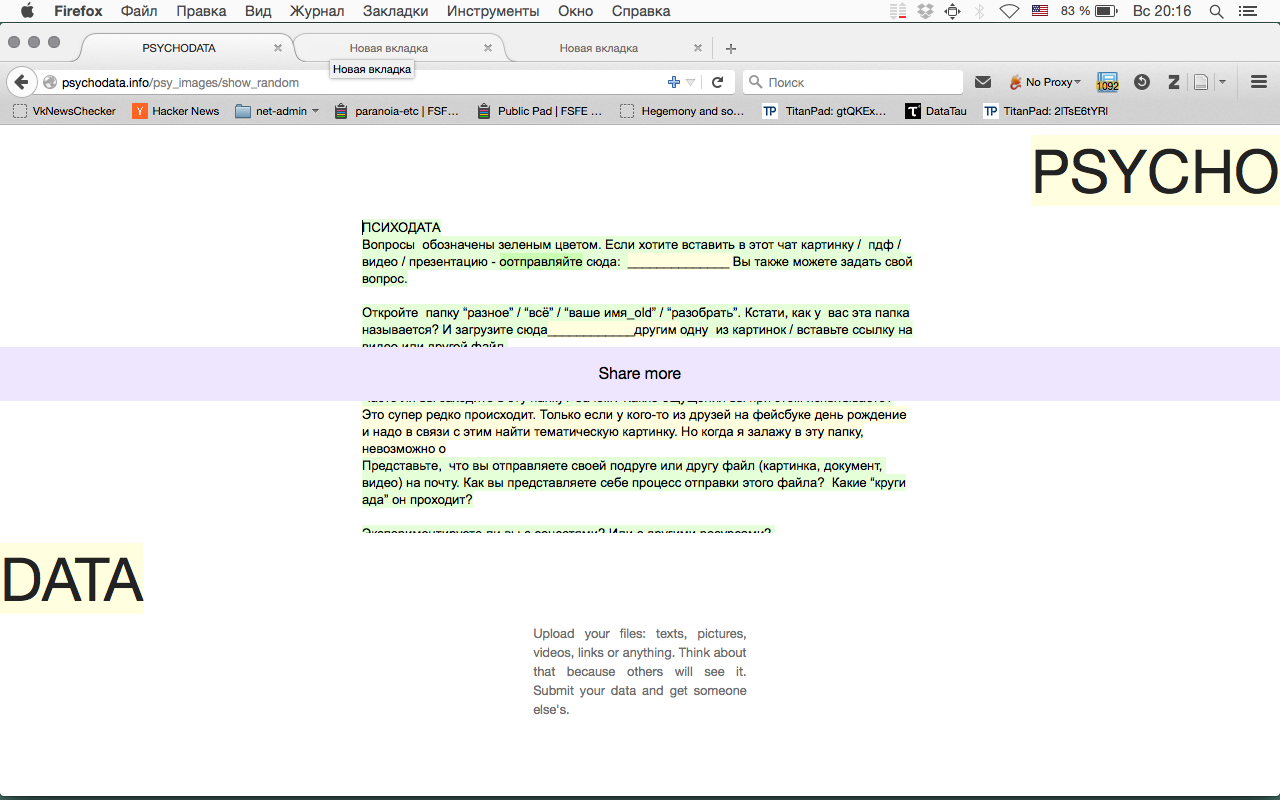Image resolution: width=1280 pixels, height=800 pixels.
Task: Click the blue plus icon in URL bar
Action: pos(673,82)
